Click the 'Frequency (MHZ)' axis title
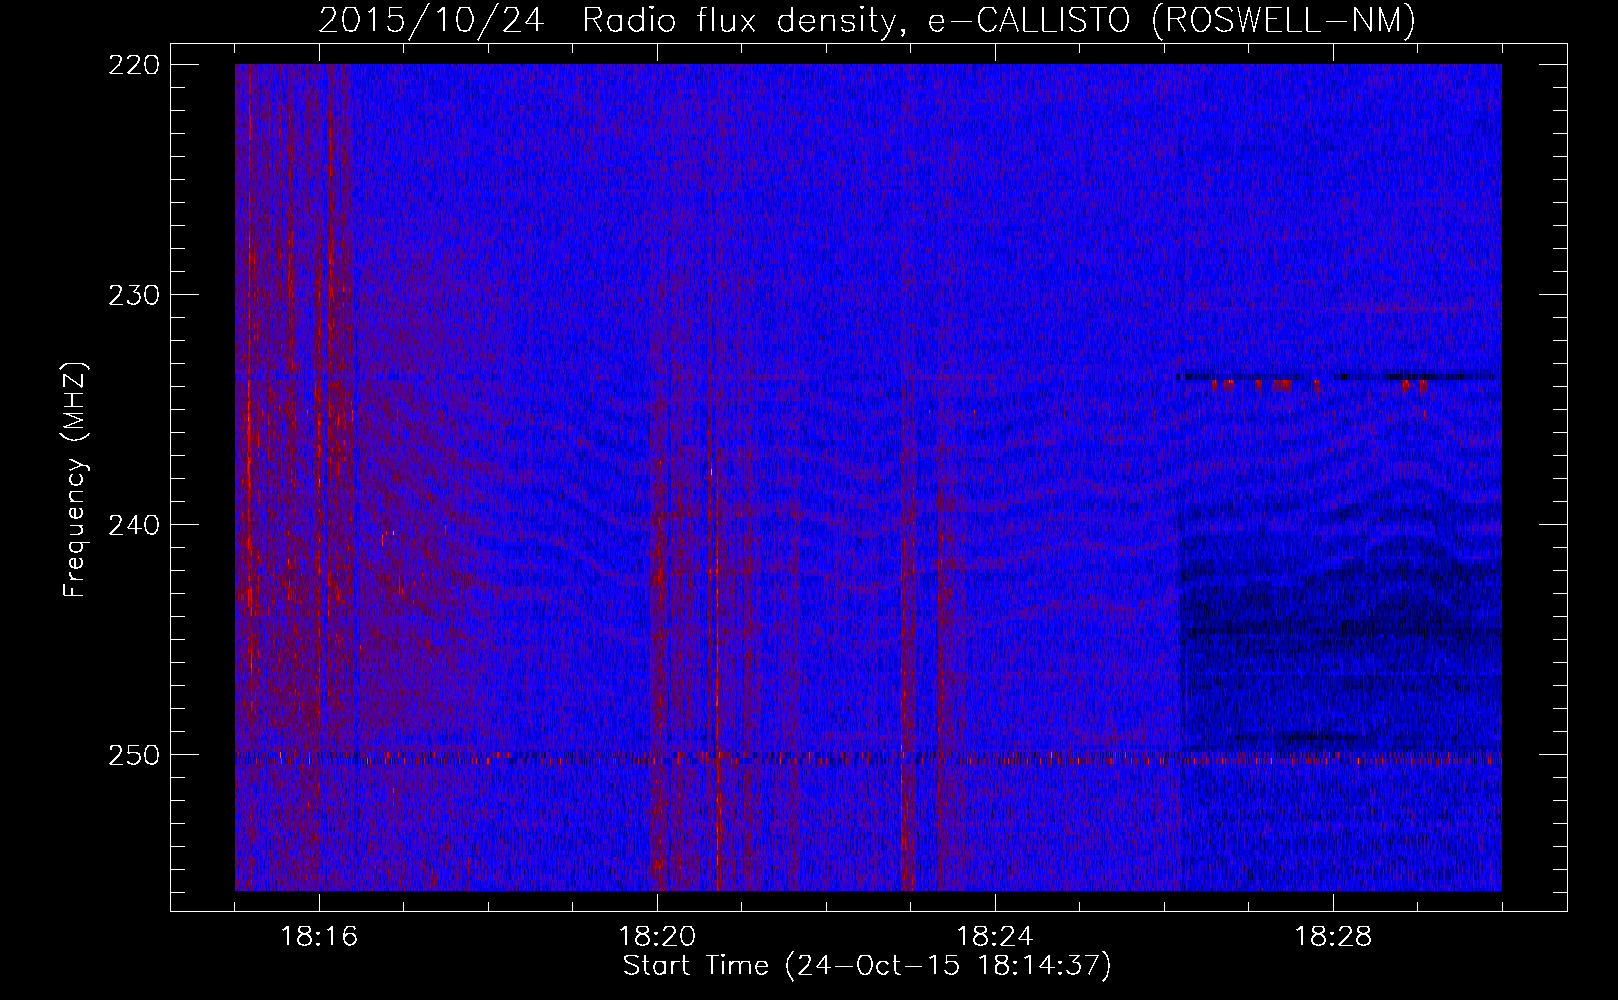 [75, 479]
